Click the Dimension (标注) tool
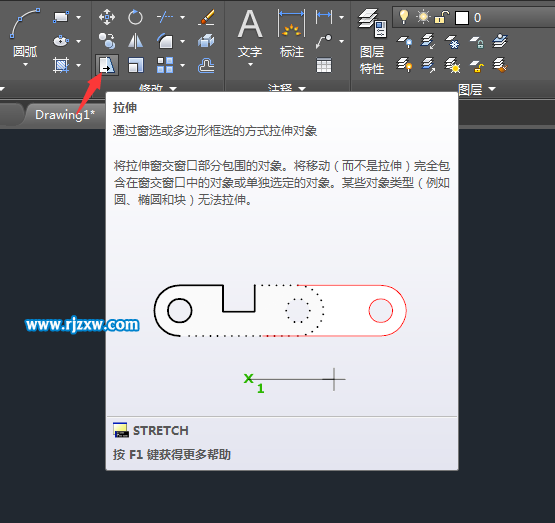This screenshot has width=555, height=523. [292, 33]
